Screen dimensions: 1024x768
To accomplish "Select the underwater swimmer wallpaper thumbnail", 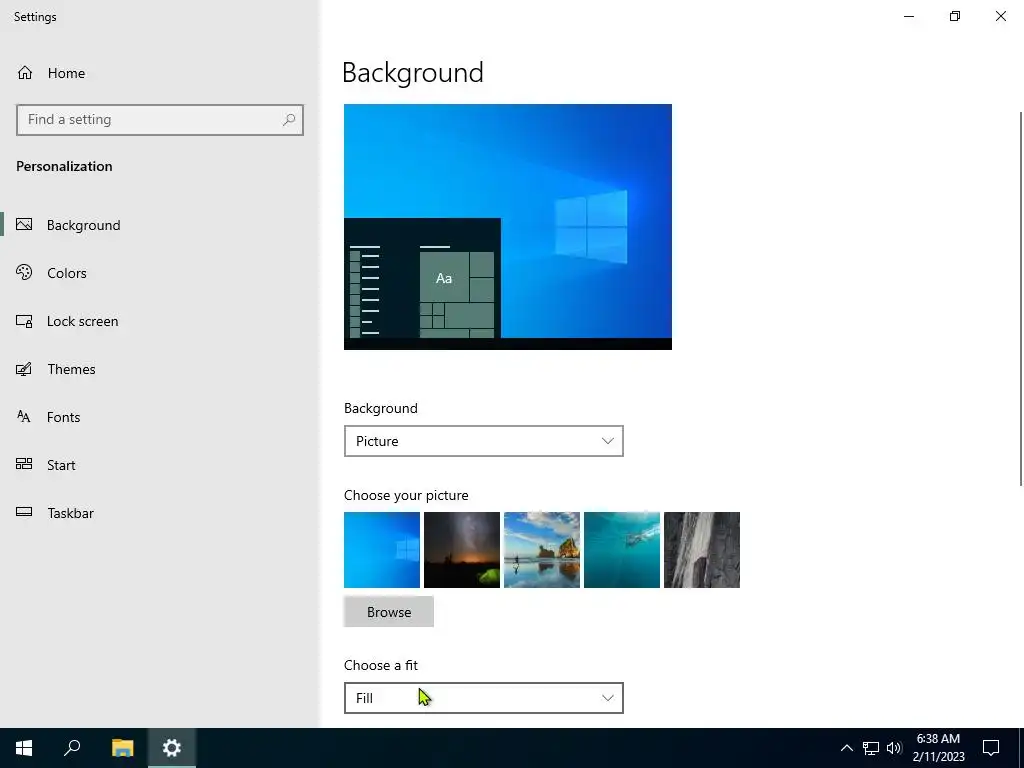I will tap(622, 550).
